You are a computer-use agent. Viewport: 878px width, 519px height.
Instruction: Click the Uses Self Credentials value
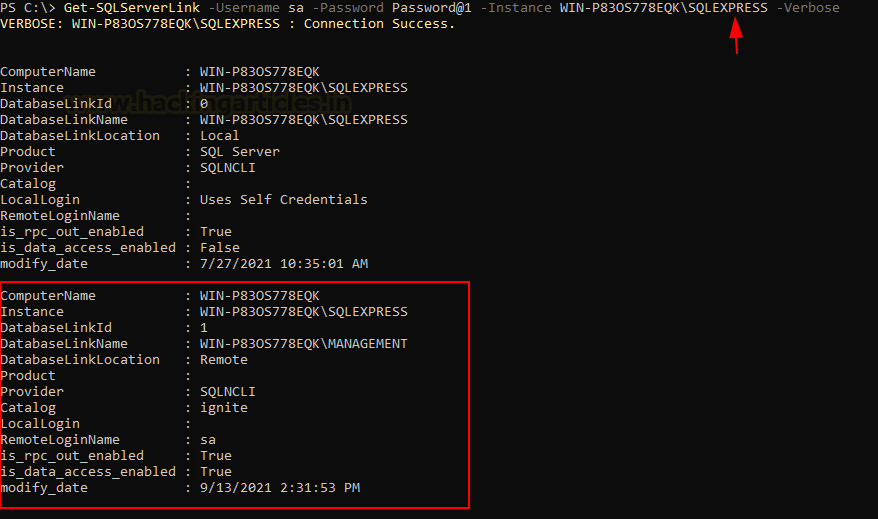pos(283,199)
